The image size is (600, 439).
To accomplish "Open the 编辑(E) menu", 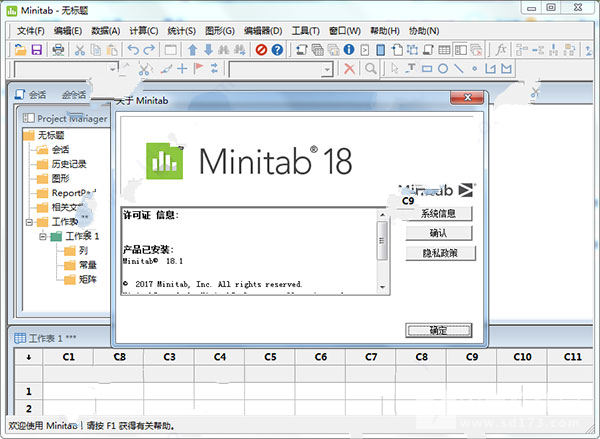I will click(68, 31).
